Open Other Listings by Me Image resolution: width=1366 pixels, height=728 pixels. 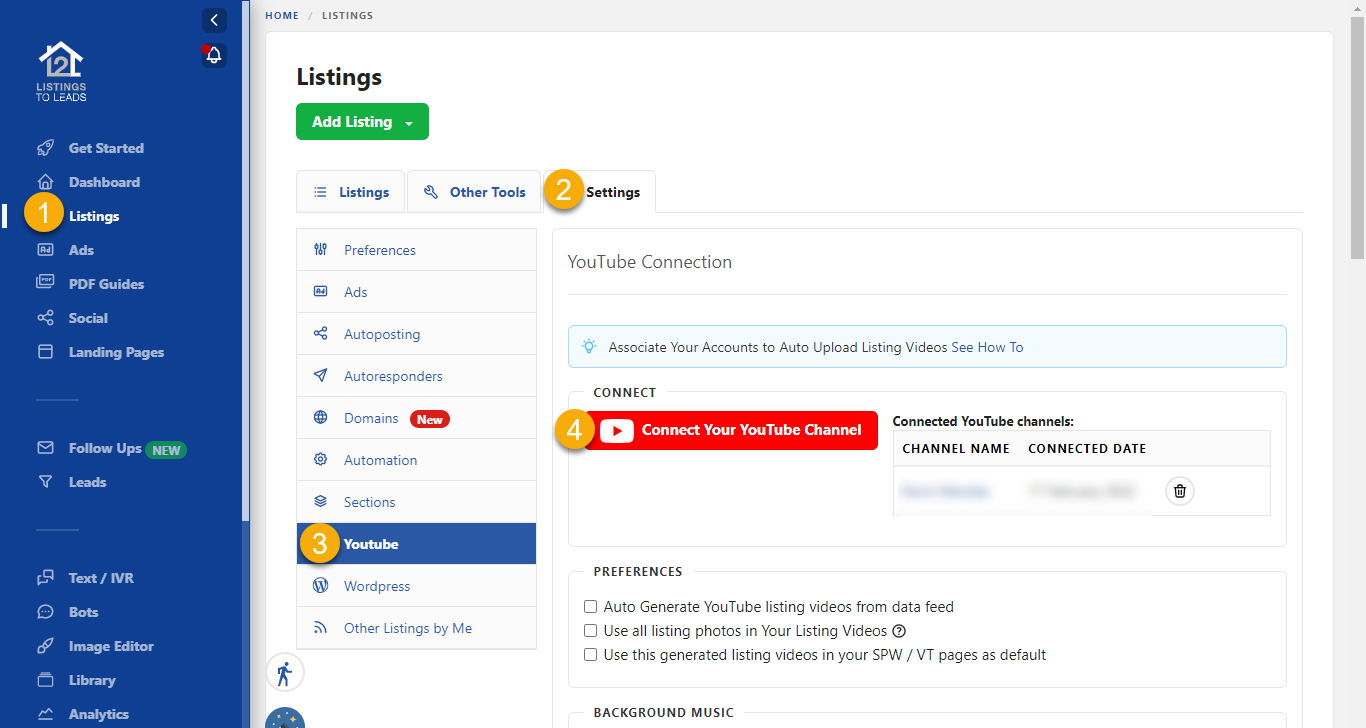[x=416, y=628]
